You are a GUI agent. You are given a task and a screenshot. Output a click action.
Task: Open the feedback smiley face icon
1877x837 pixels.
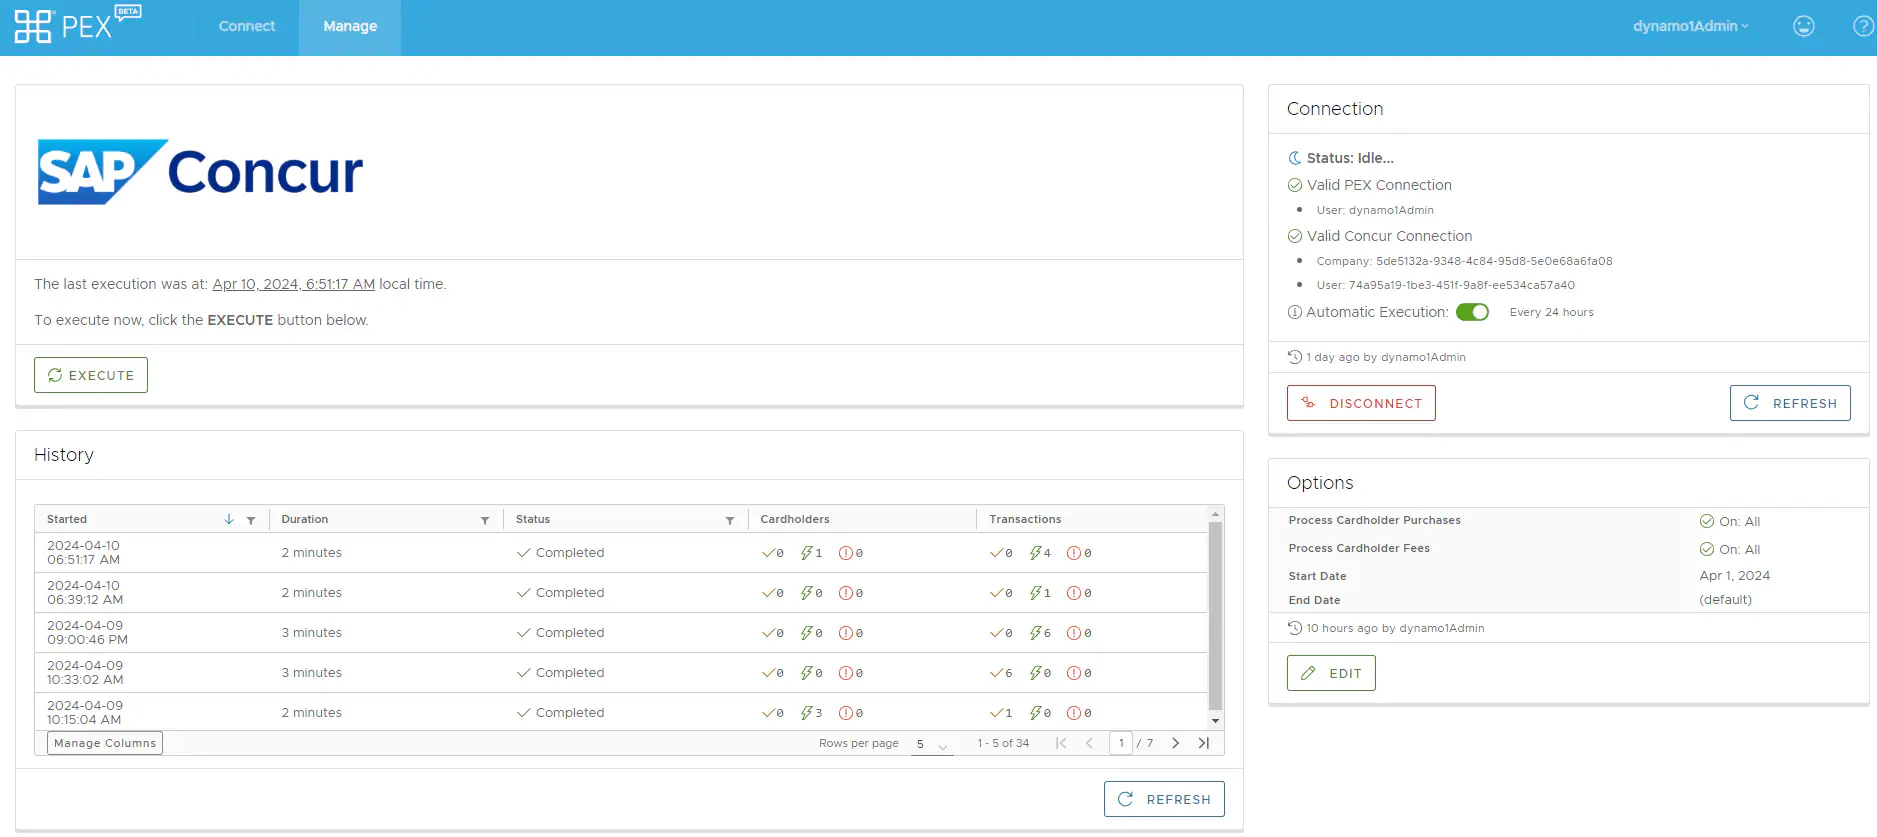click(x=1803, y=26)
